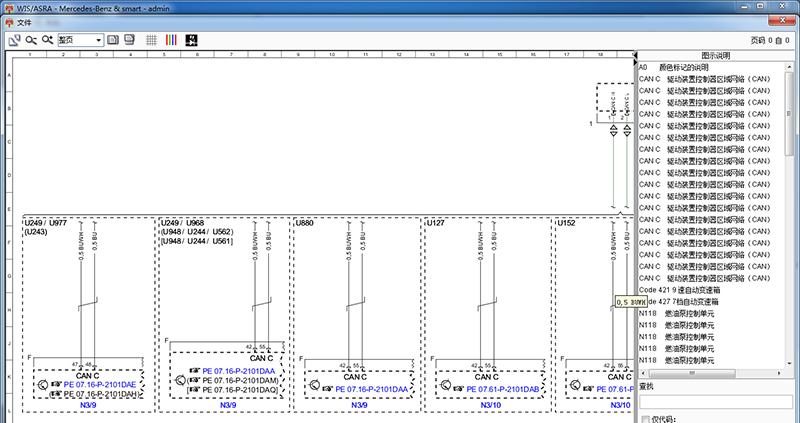Viewport: 800px width, 423px height.
Task: Click the zoom in magnifier icon
Action: tap(47, 40)
